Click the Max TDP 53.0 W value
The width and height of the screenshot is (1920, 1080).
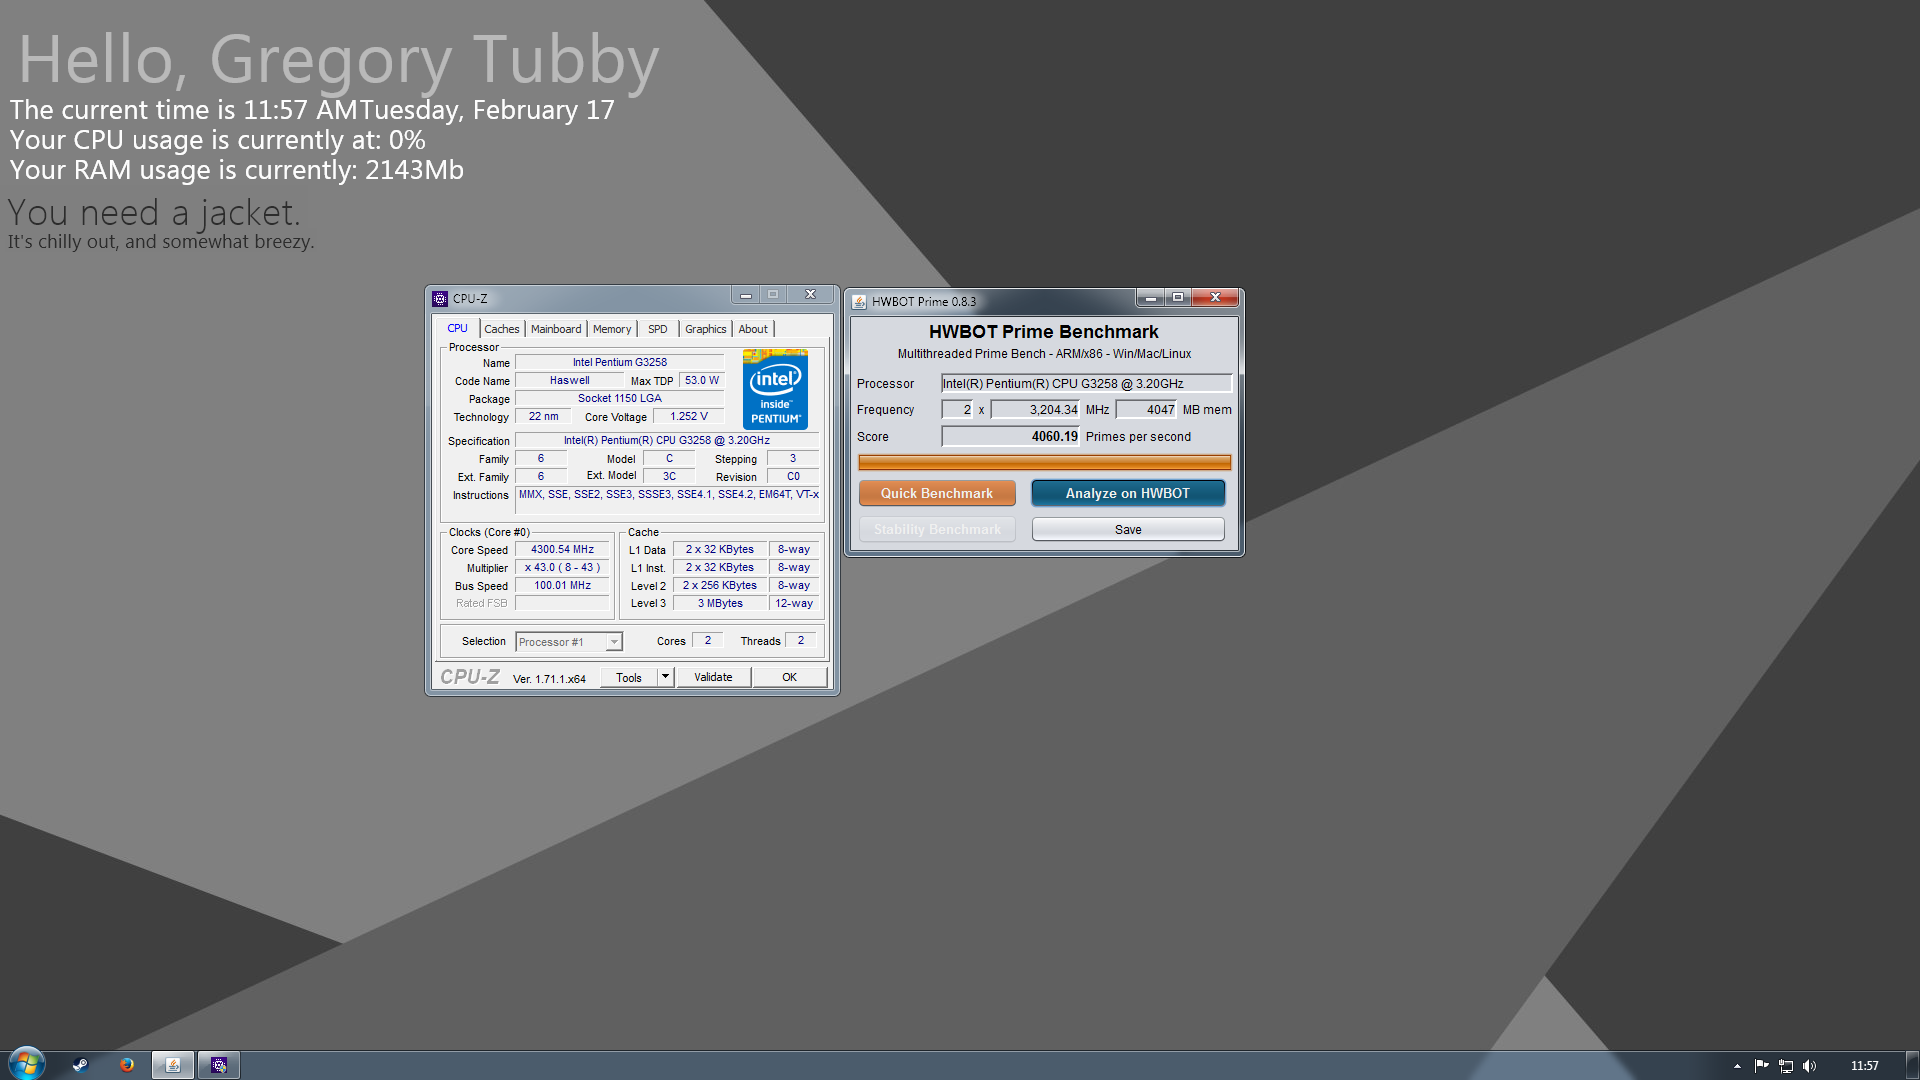pos(702,381)
